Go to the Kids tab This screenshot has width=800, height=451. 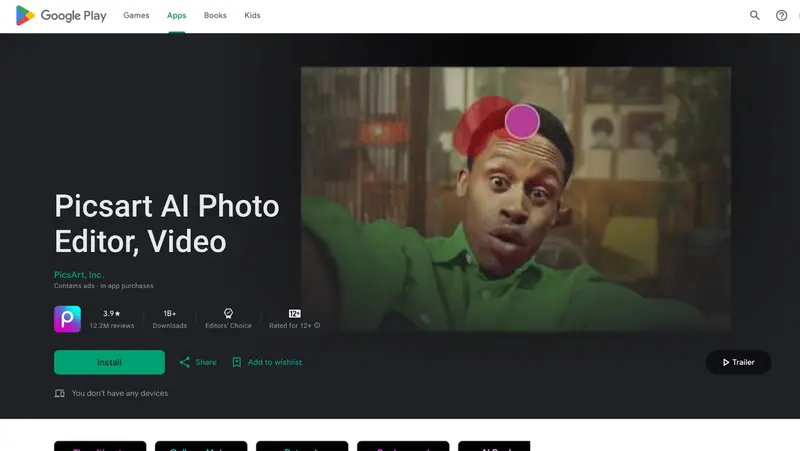click(x=252, y=15)
